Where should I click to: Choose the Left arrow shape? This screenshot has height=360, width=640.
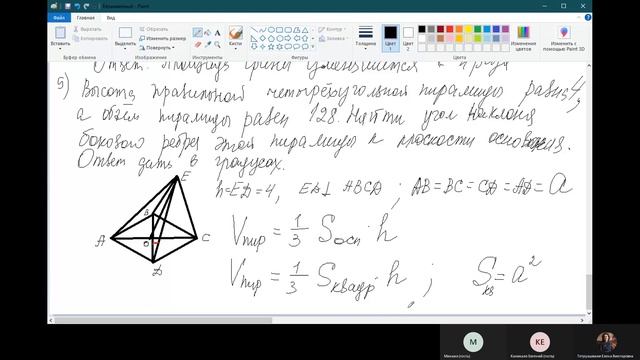297,38
